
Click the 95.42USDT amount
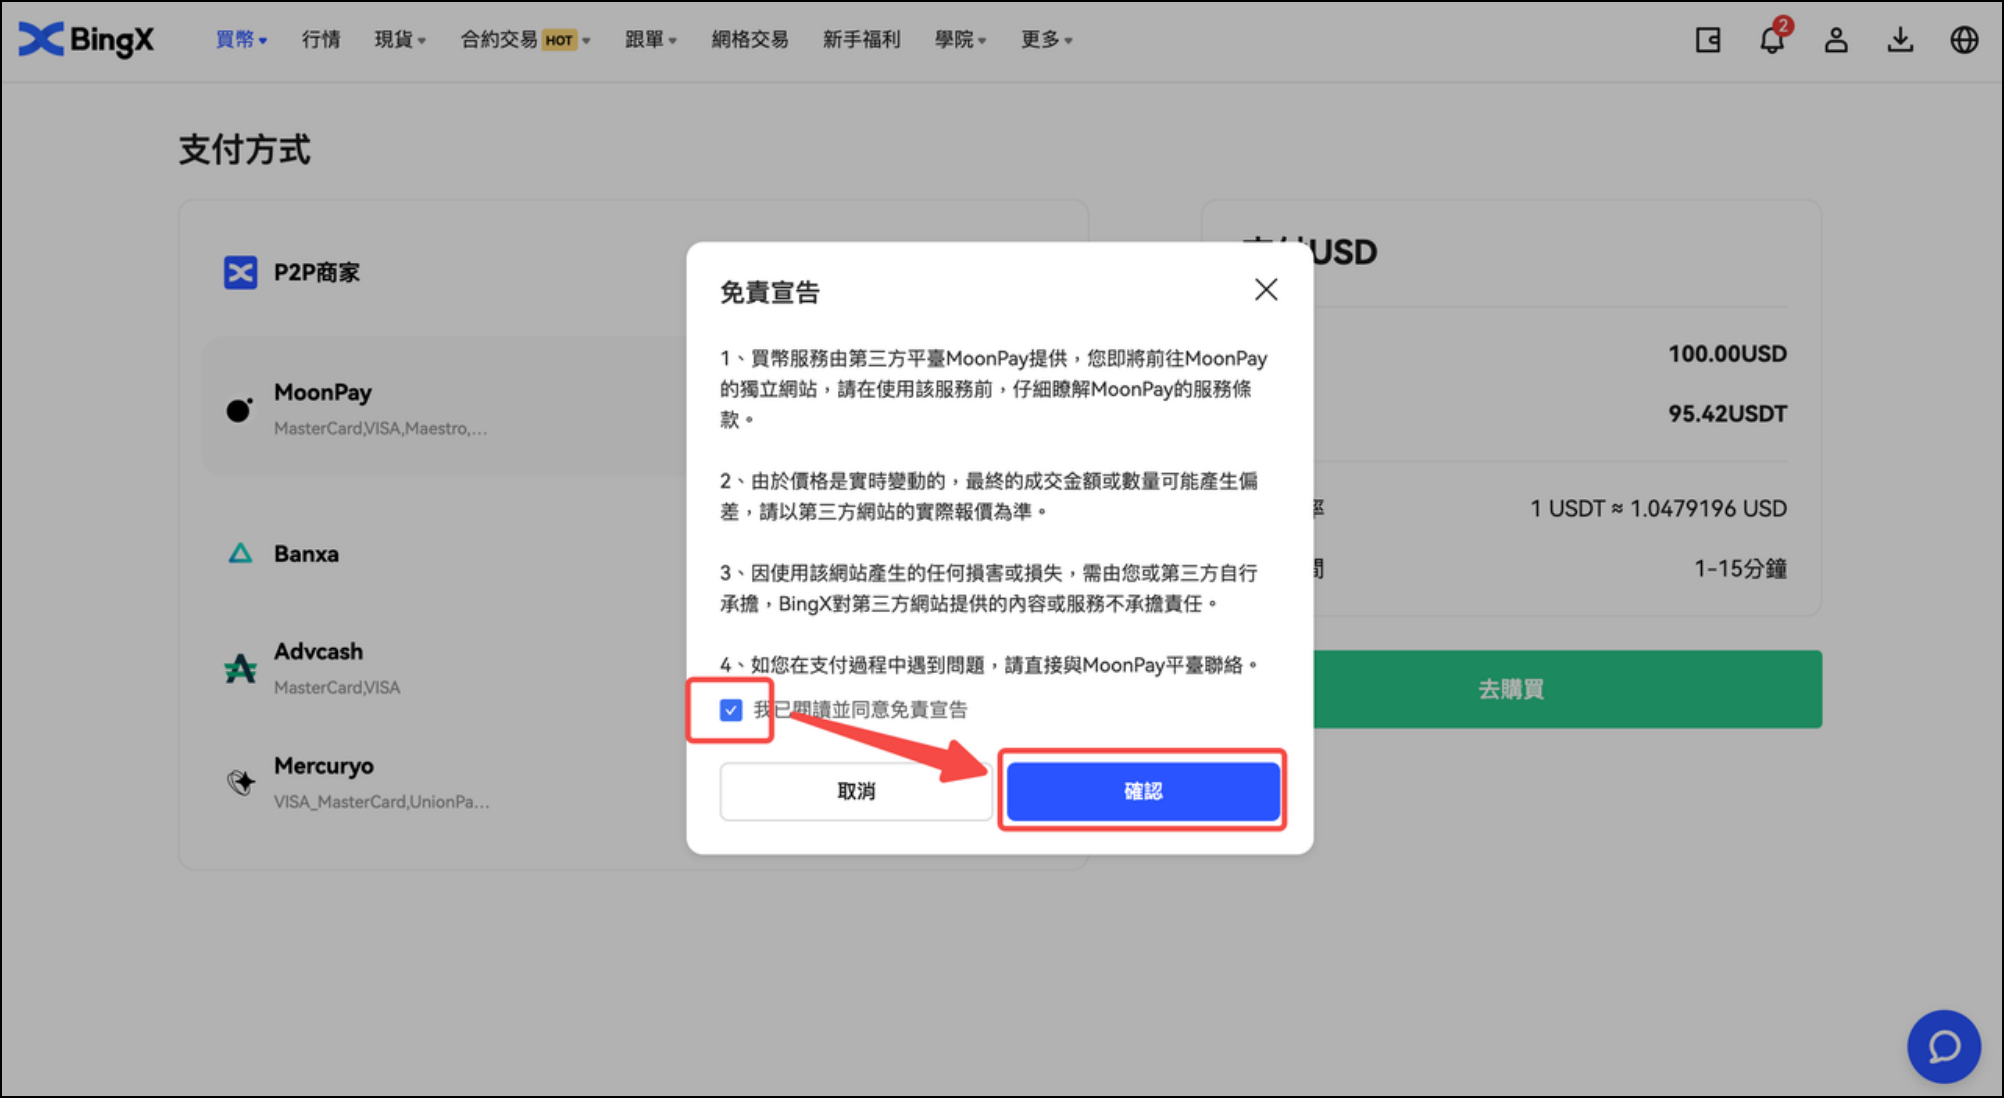coord(1727,414)
